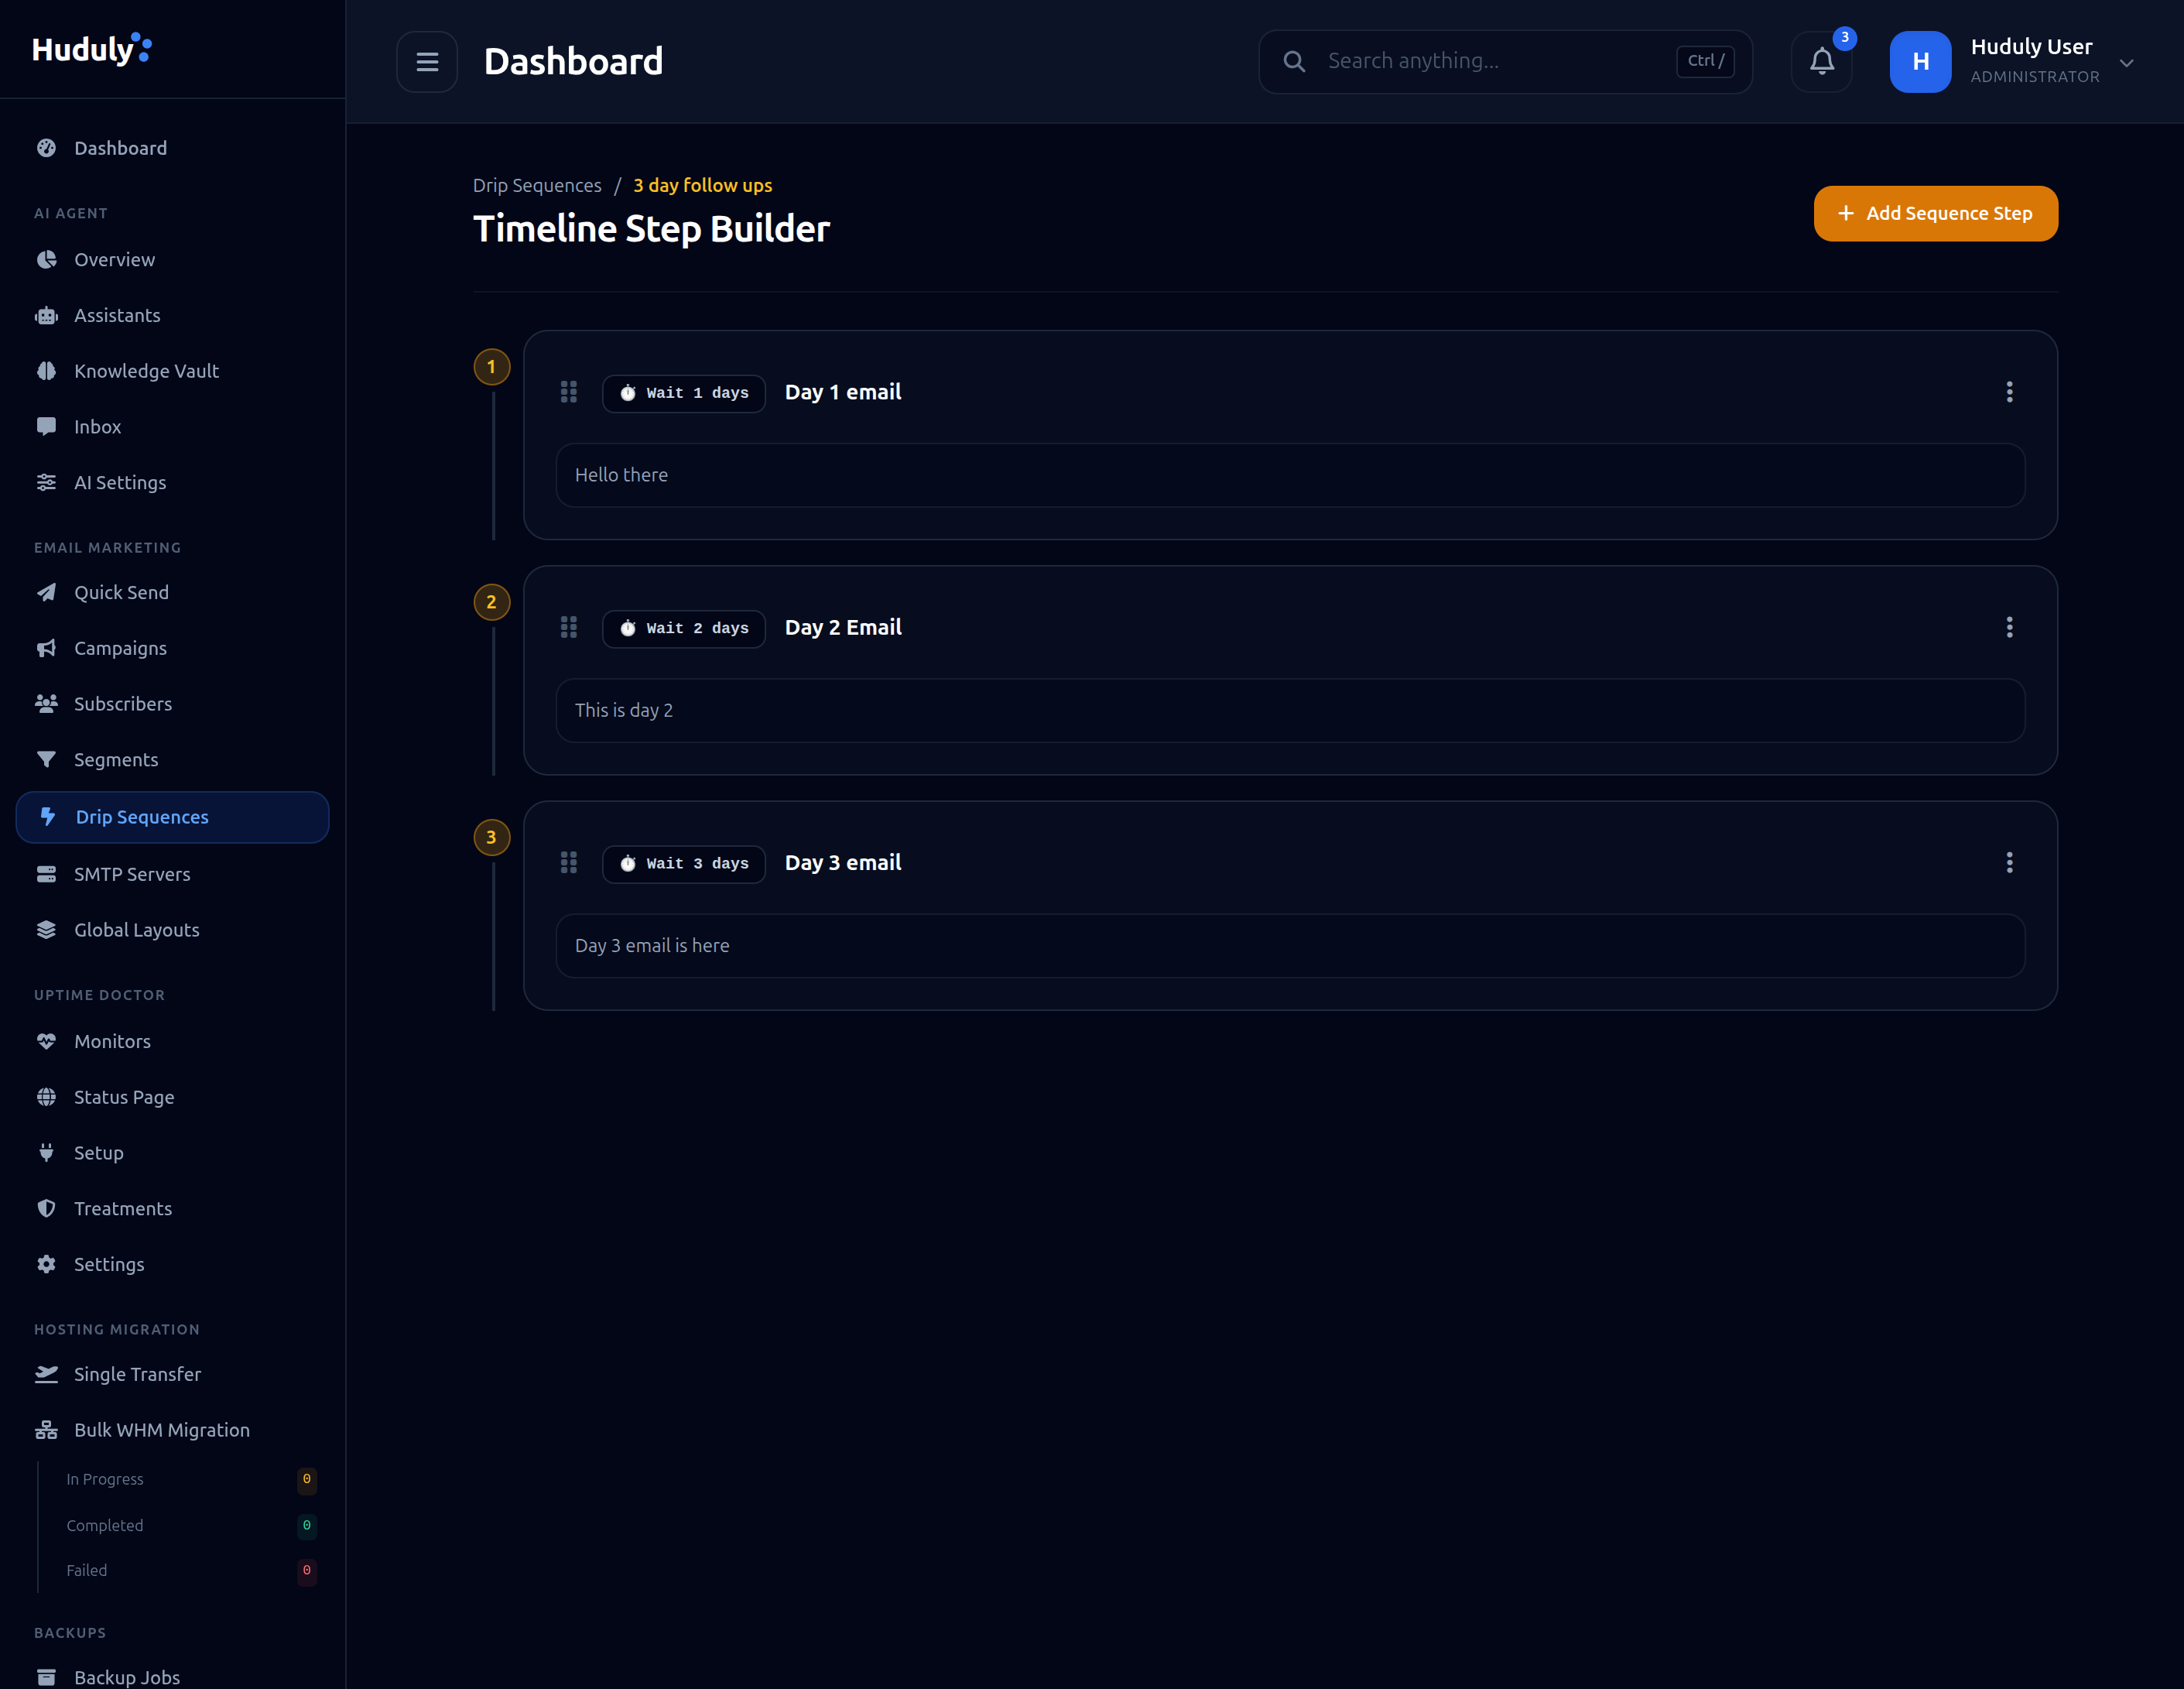The width and height of the screenshot is (2184, 1689).
Task: Click the Day 2 Email step title
Action: pos(843,627)
